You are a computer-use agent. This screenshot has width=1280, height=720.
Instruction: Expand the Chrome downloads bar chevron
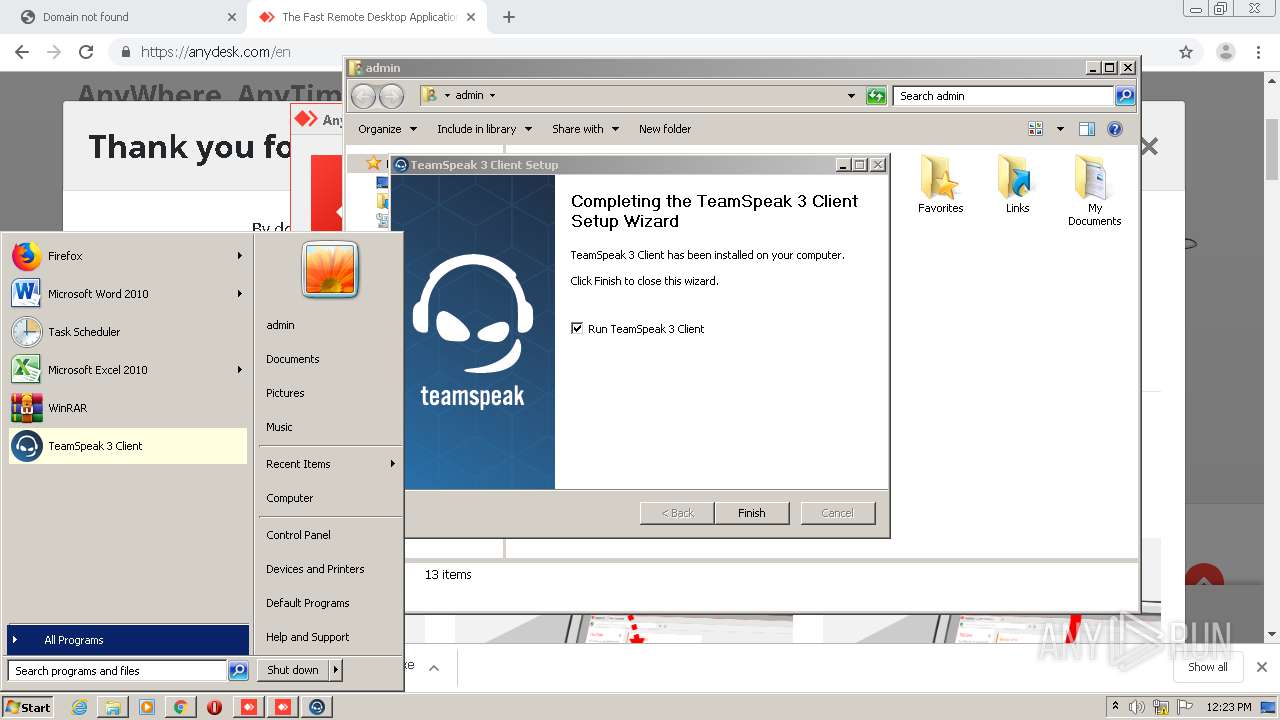pos(434,667)
